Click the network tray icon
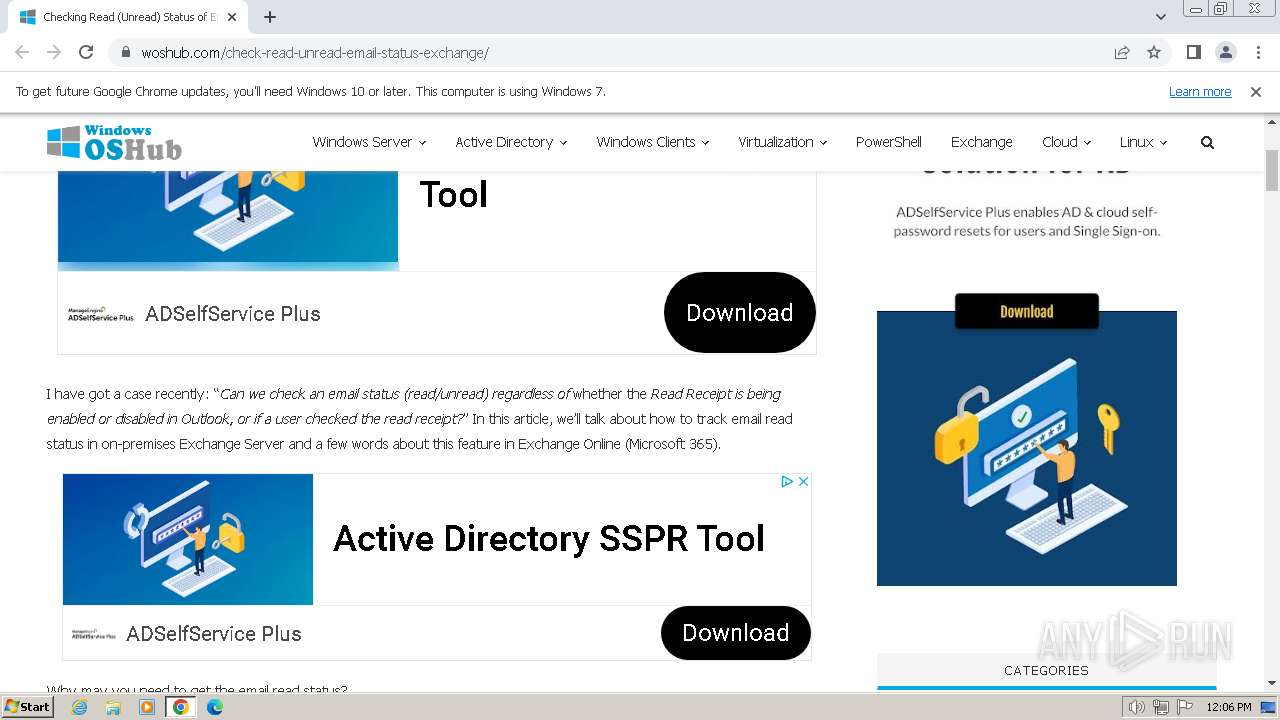Screen dimensions: 1280x720 tap(1160, 707)
